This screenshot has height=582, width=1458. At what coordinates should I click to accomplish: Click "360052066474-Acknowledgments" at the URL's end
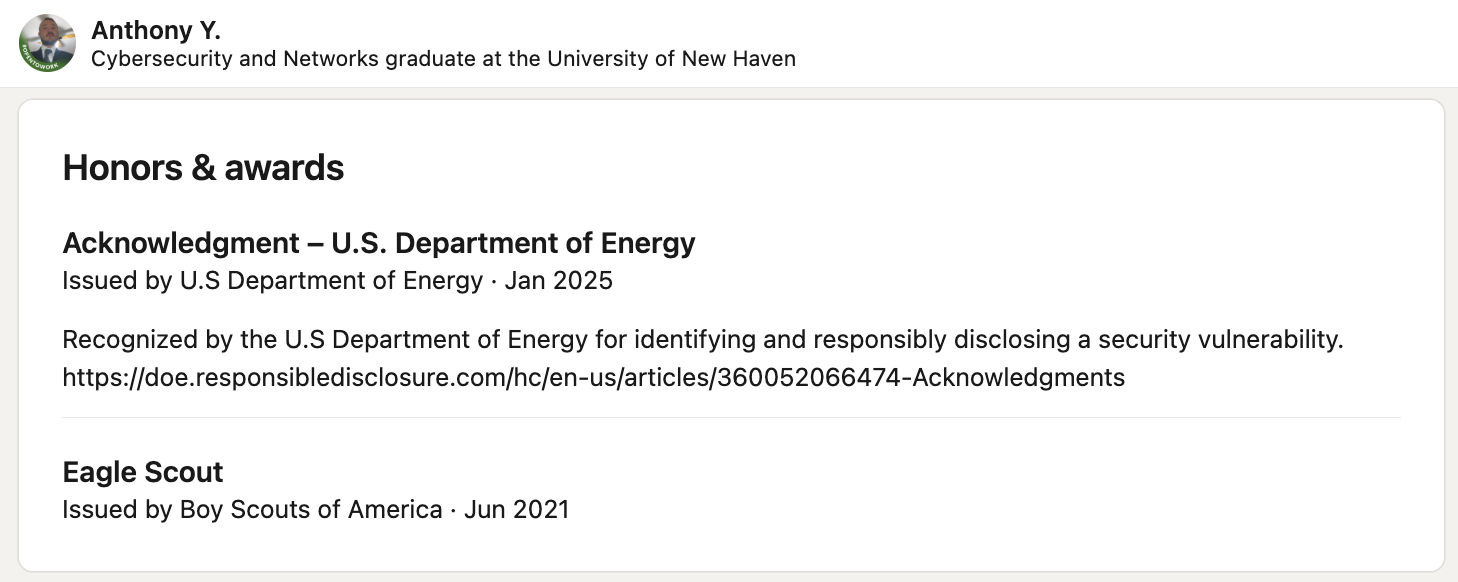[921, 377]
